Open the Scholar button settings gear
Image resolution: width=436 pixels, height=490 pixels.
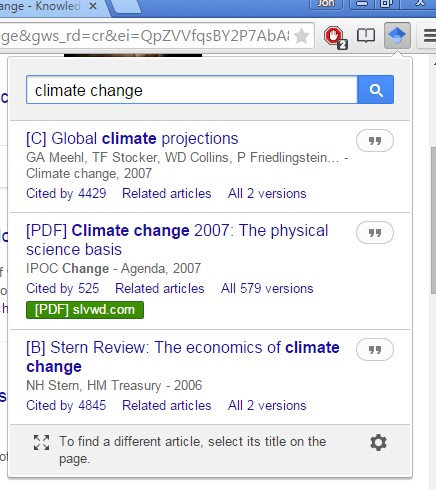[378, 443]
